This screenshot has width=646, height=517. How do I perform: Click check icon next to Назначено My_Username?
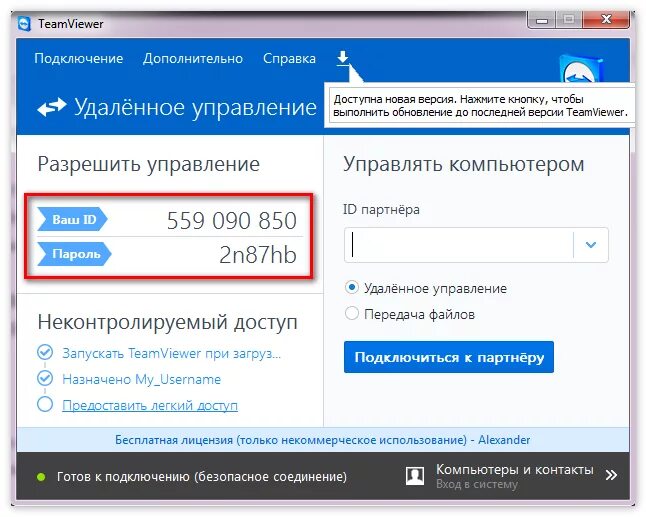click(x=45, y=378)
